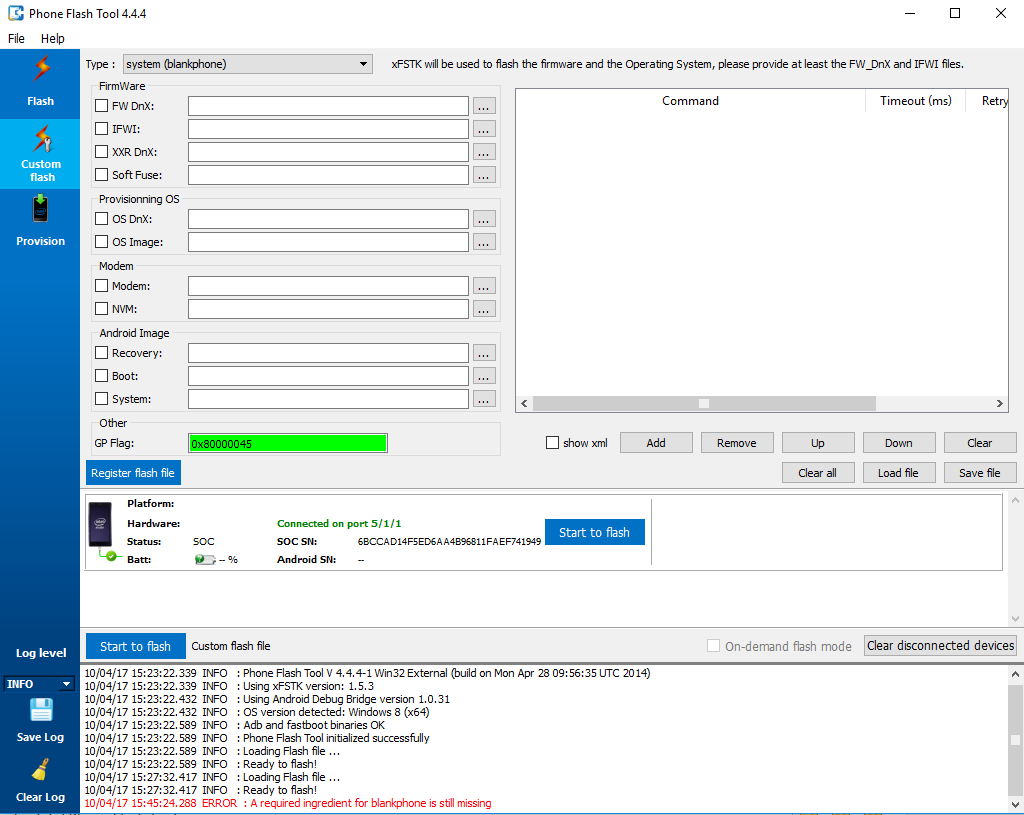Click the Timeout (ms) column header

click(916, 101)
